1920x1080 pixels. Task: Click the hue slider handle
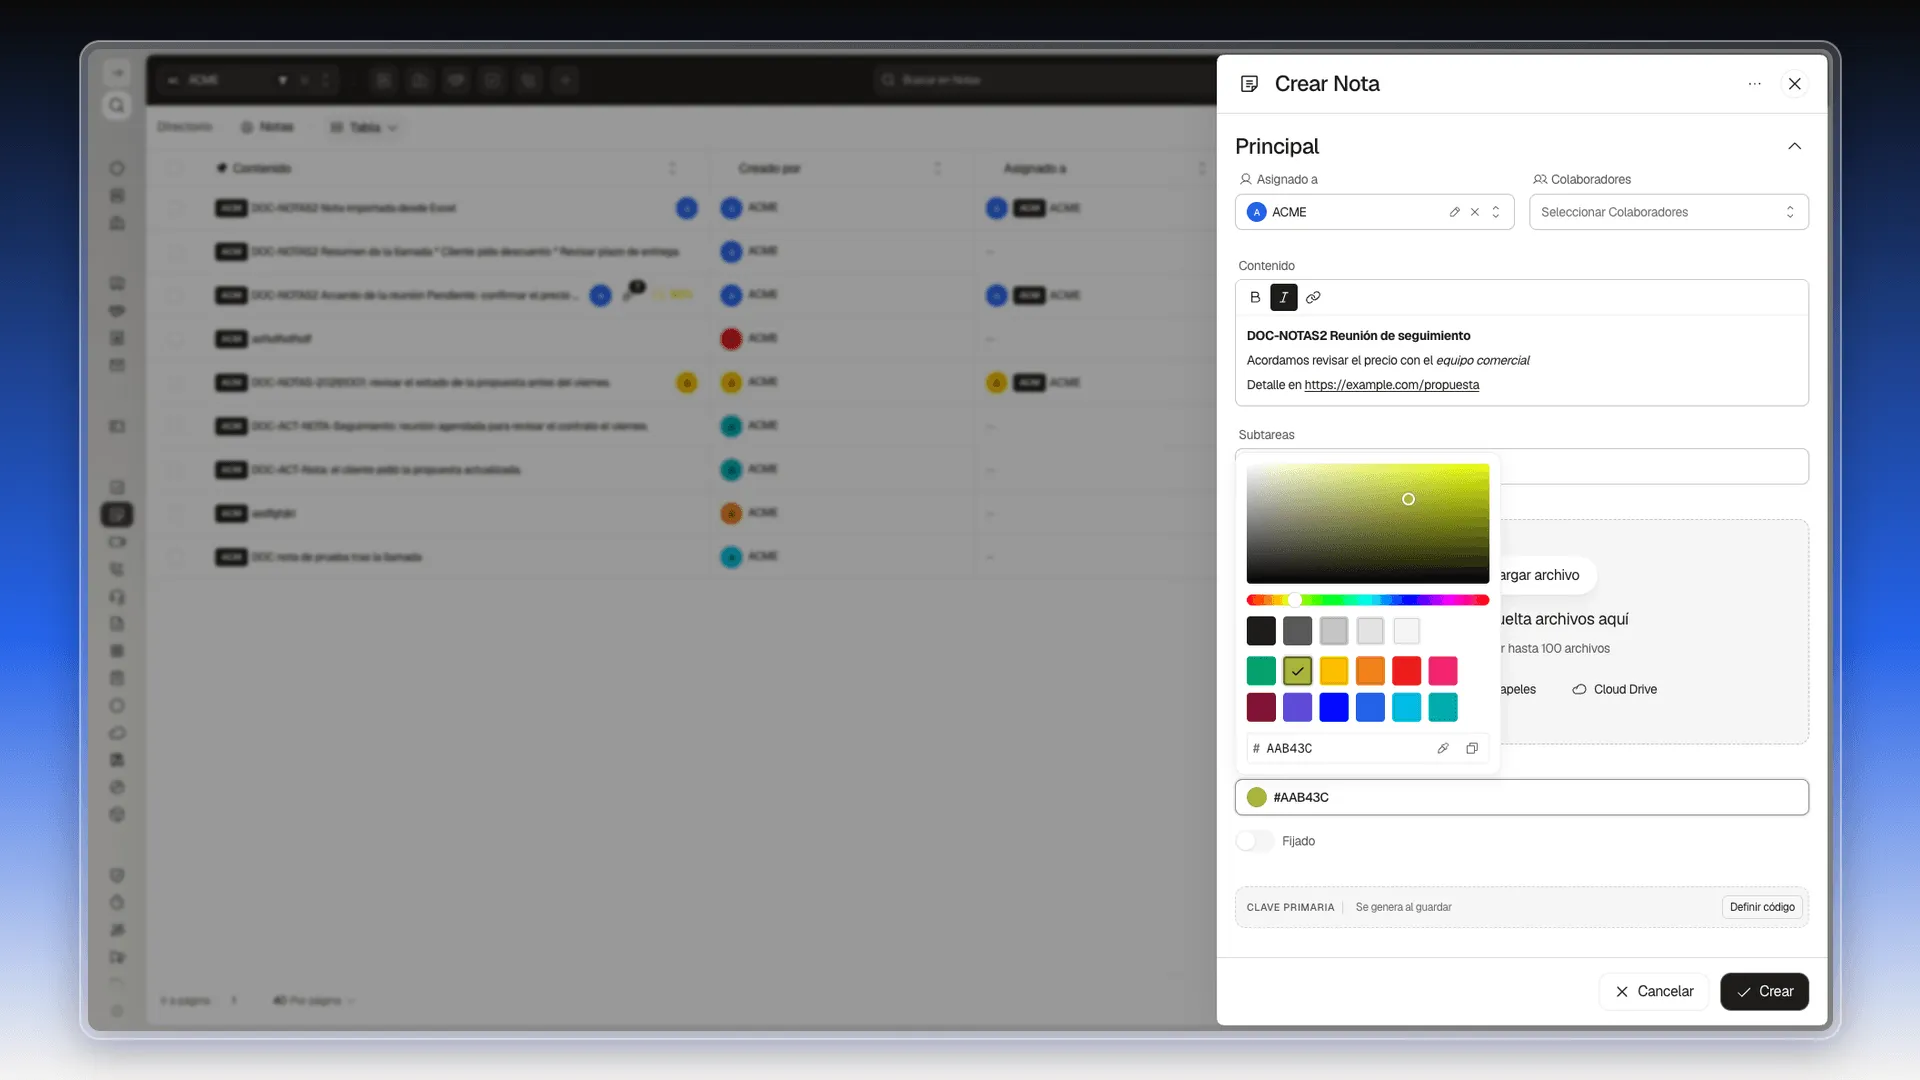pyautogui.click(x=1295, y=600)
